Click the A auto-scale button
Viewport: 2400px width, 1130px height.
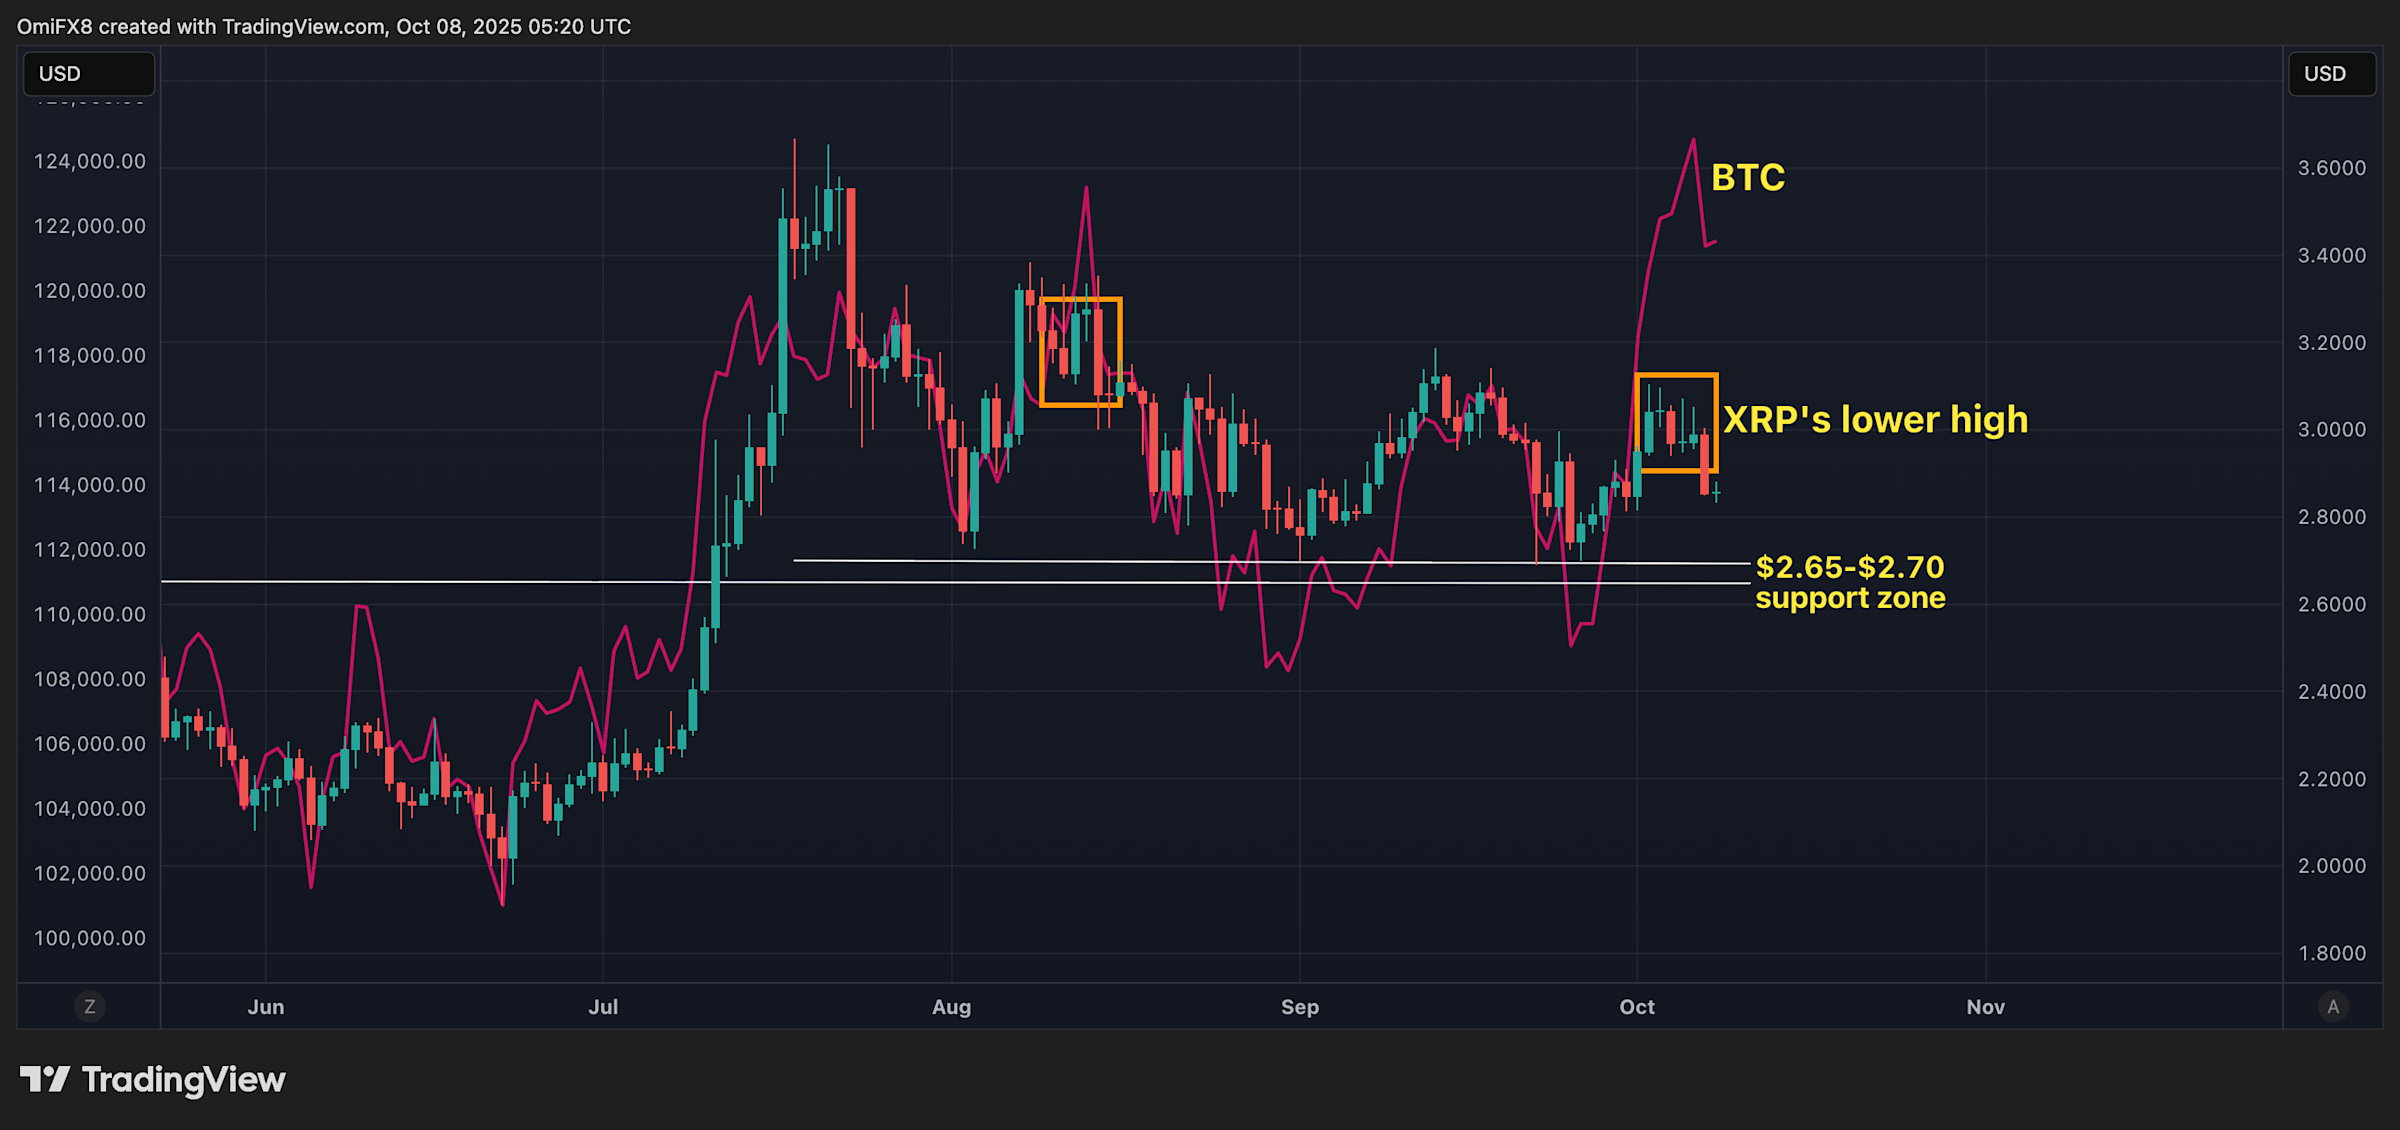pyautogui.click(x=2333, y=1007)
